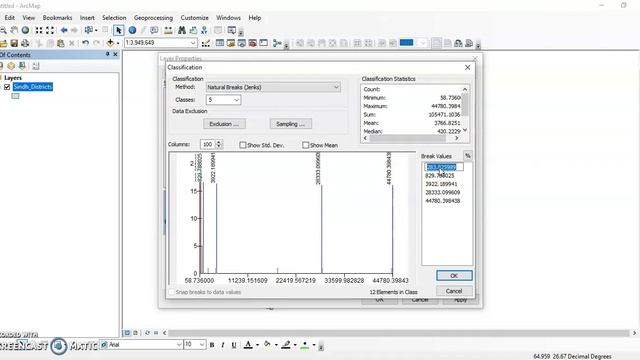Open the Python window icon

coord(264,43)
